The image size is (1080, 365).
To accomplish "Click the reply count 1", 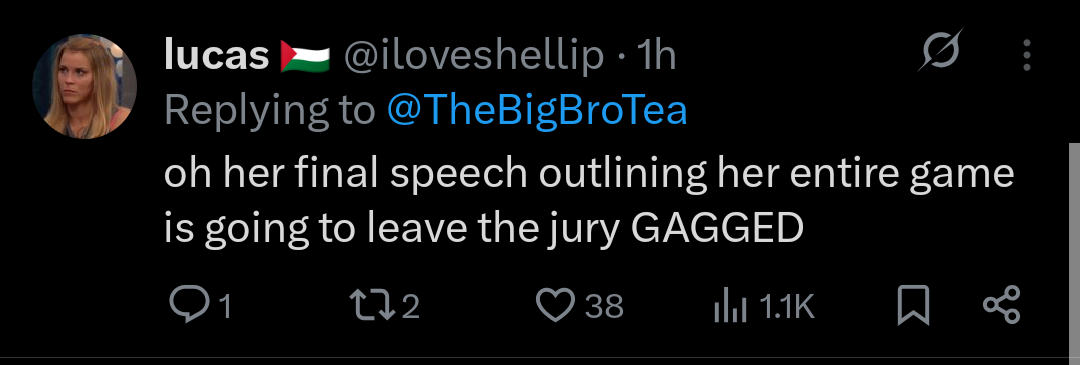I will coord(223,306).
